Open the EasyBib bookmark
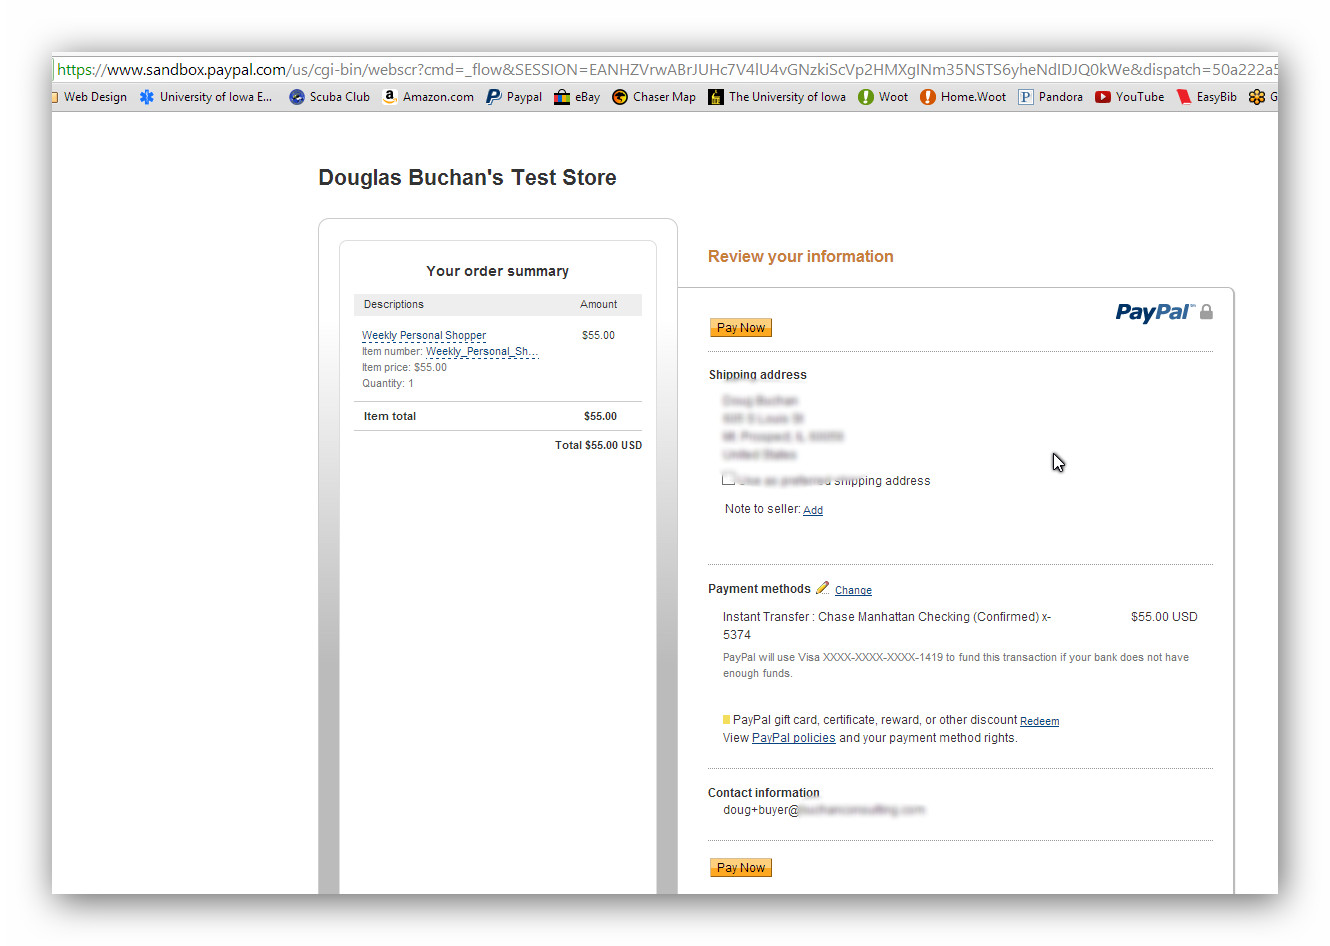The height and width of the screenshot is (946, 1330). coord(1207,97)
